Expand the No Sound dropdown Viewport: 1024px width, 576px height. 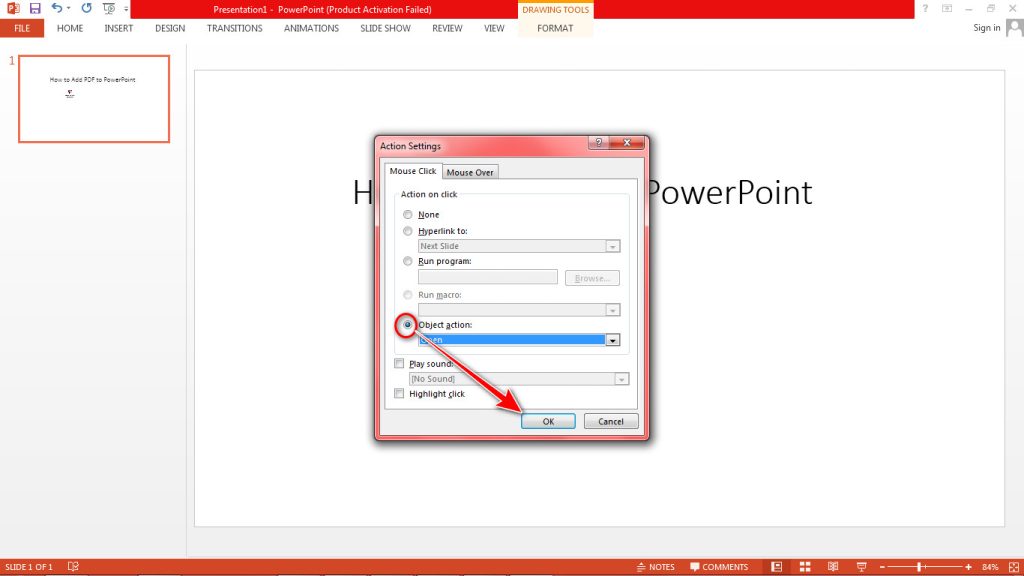622,378
